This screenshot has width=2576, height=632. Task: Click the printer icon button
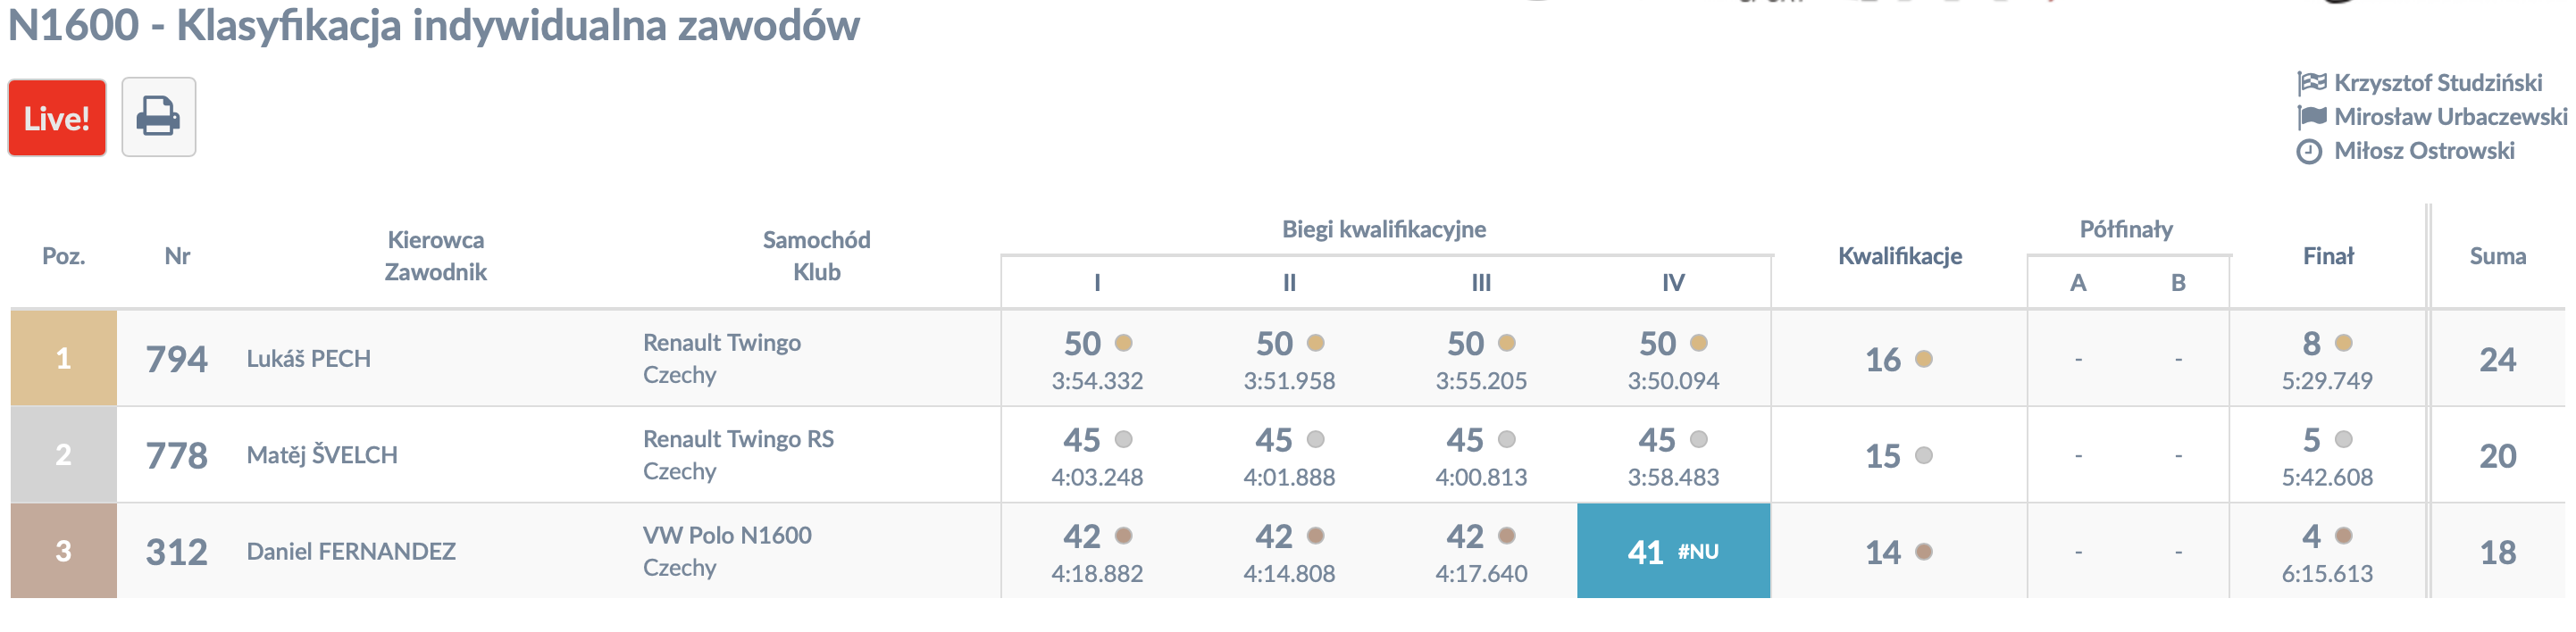pos(158,117)
